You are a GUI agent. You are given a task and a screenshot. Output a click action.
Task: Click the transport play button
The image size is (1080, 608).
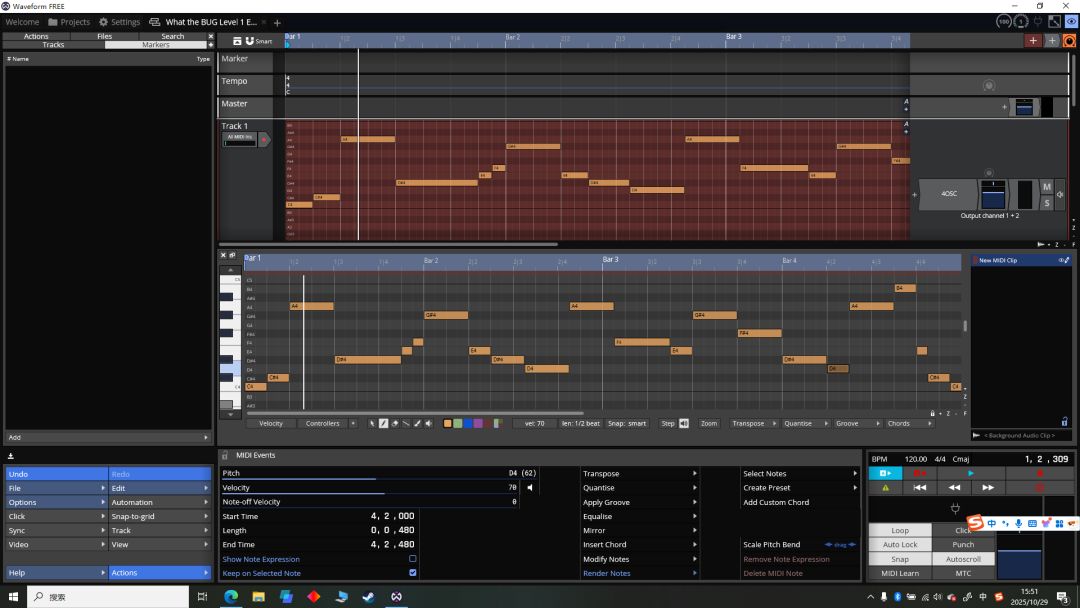pyautogui.click(x=970, y=473)
